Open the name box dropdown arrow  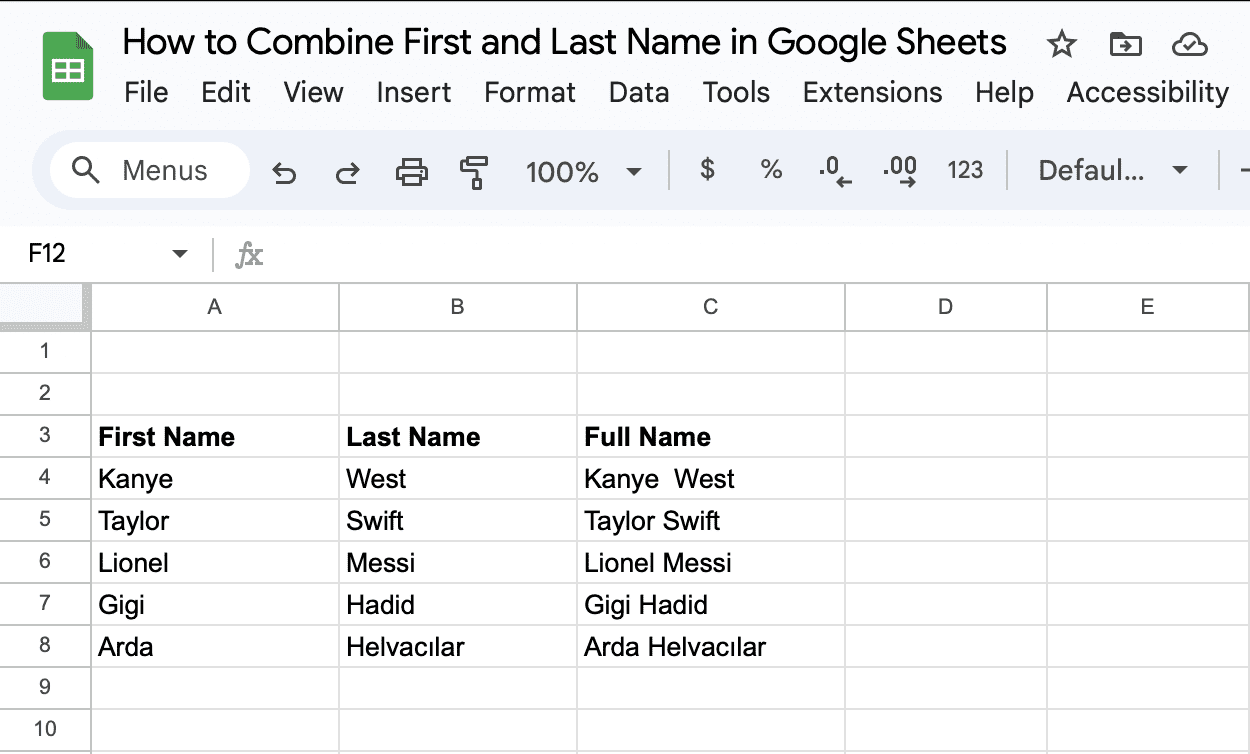pyautogui.click(x=180, y=254)
